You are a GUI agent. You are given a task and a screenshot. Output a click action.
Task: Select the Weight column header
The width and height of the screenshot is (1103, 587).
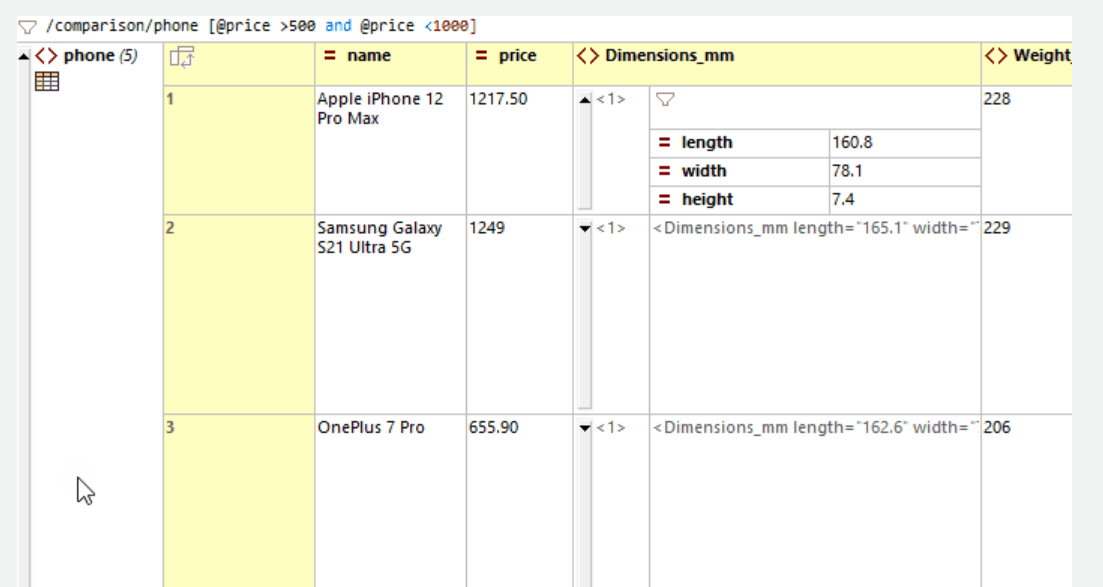pyautogui.click(x=1027, y=64)
